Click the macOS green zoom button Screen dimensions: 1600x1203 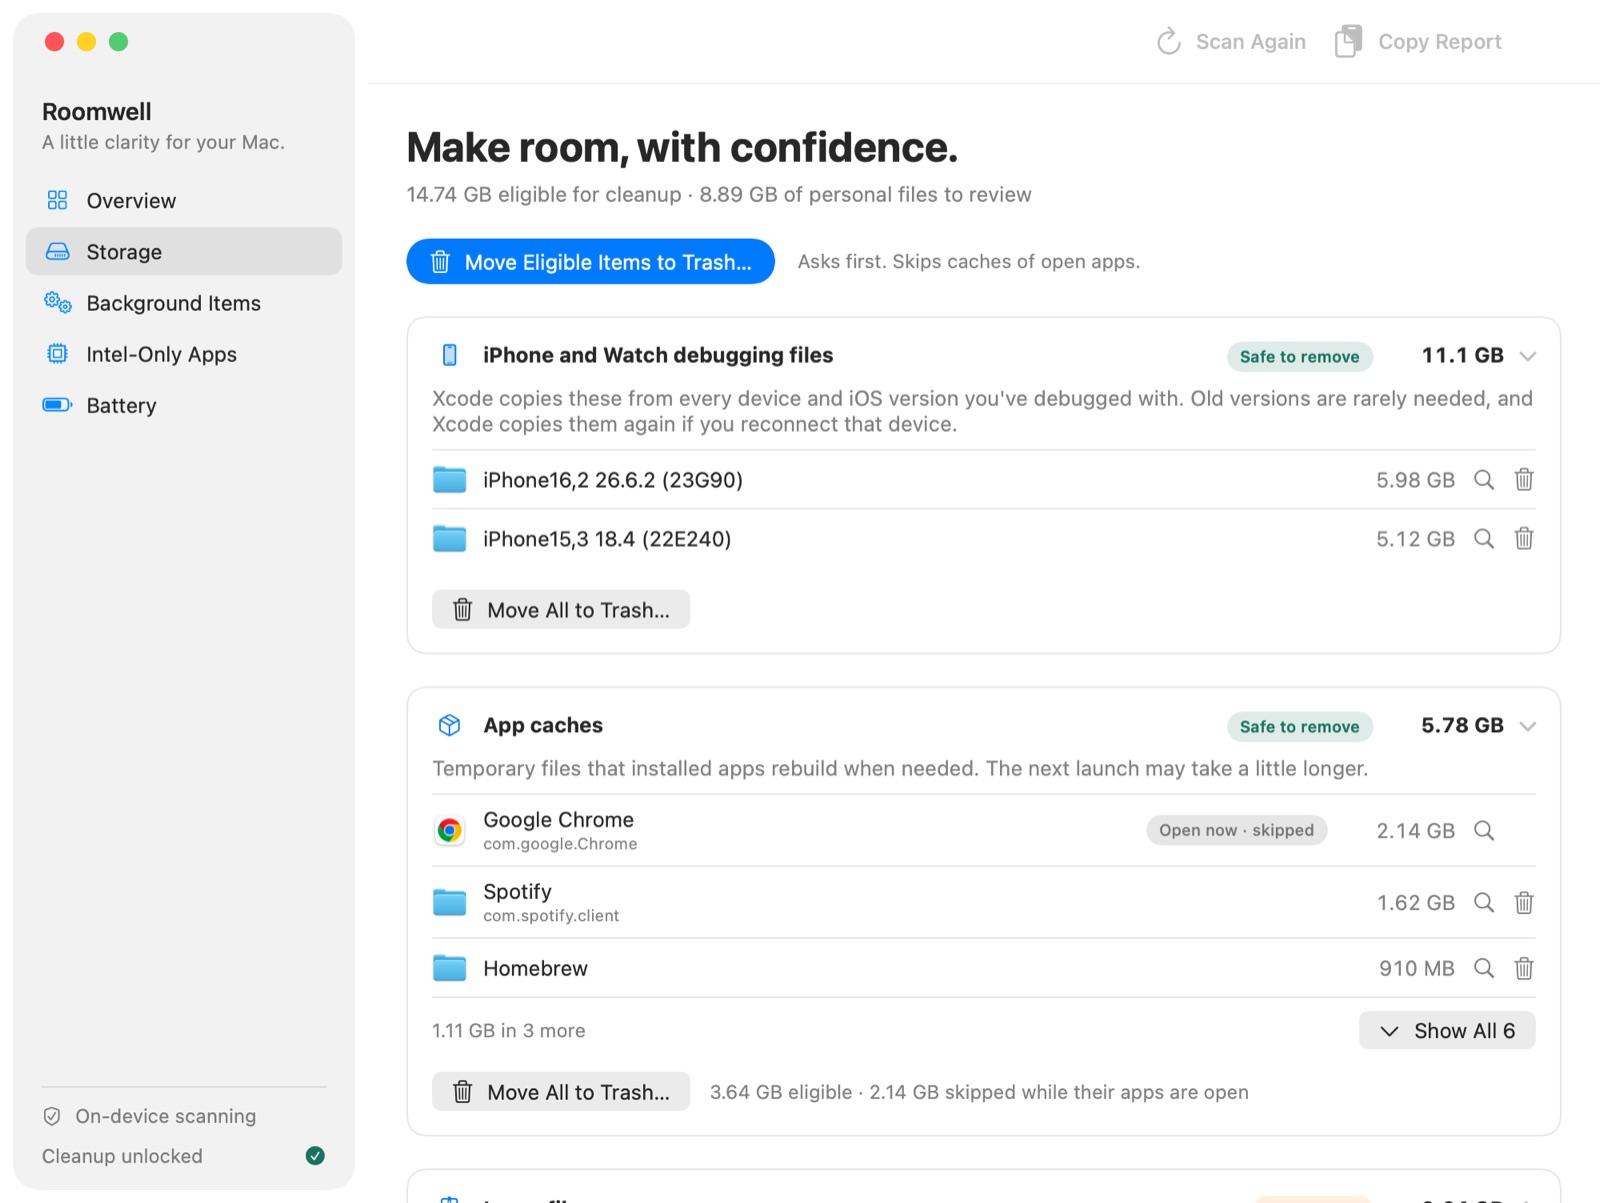tap(119, 42)
